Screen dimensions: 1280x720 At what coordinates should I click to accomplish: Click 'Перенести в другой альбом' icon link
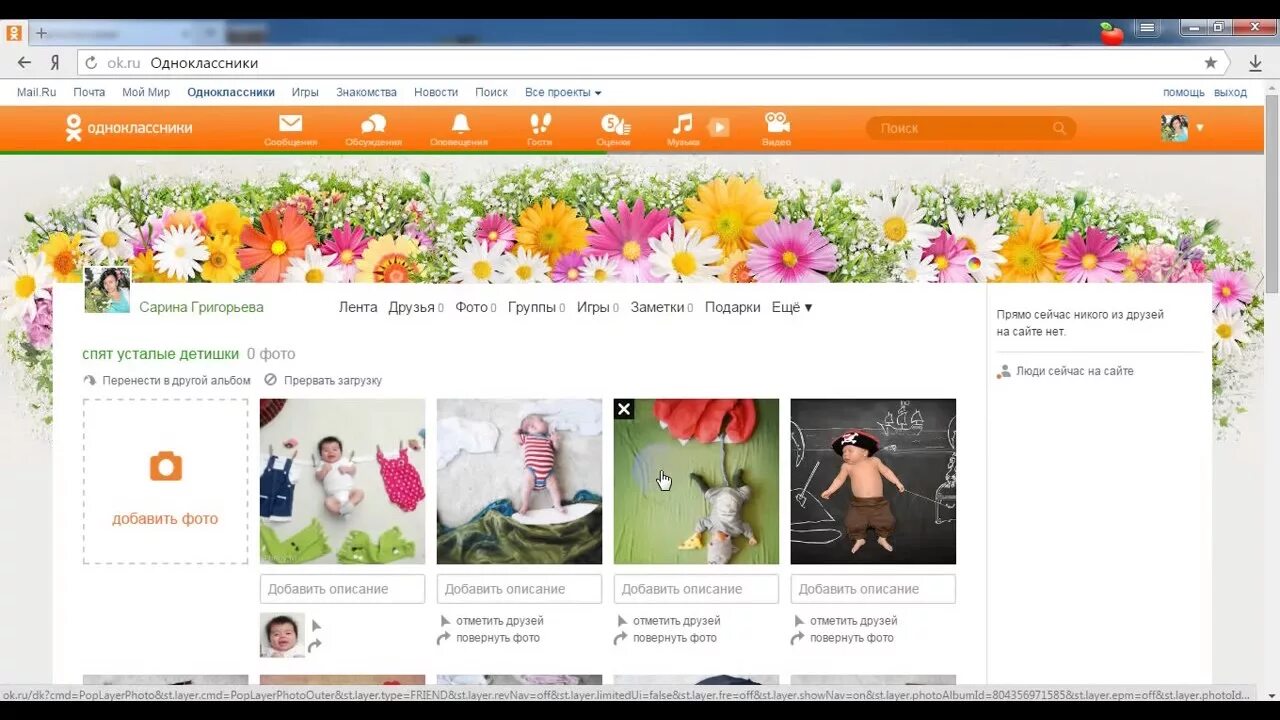[x=166, y=380]
